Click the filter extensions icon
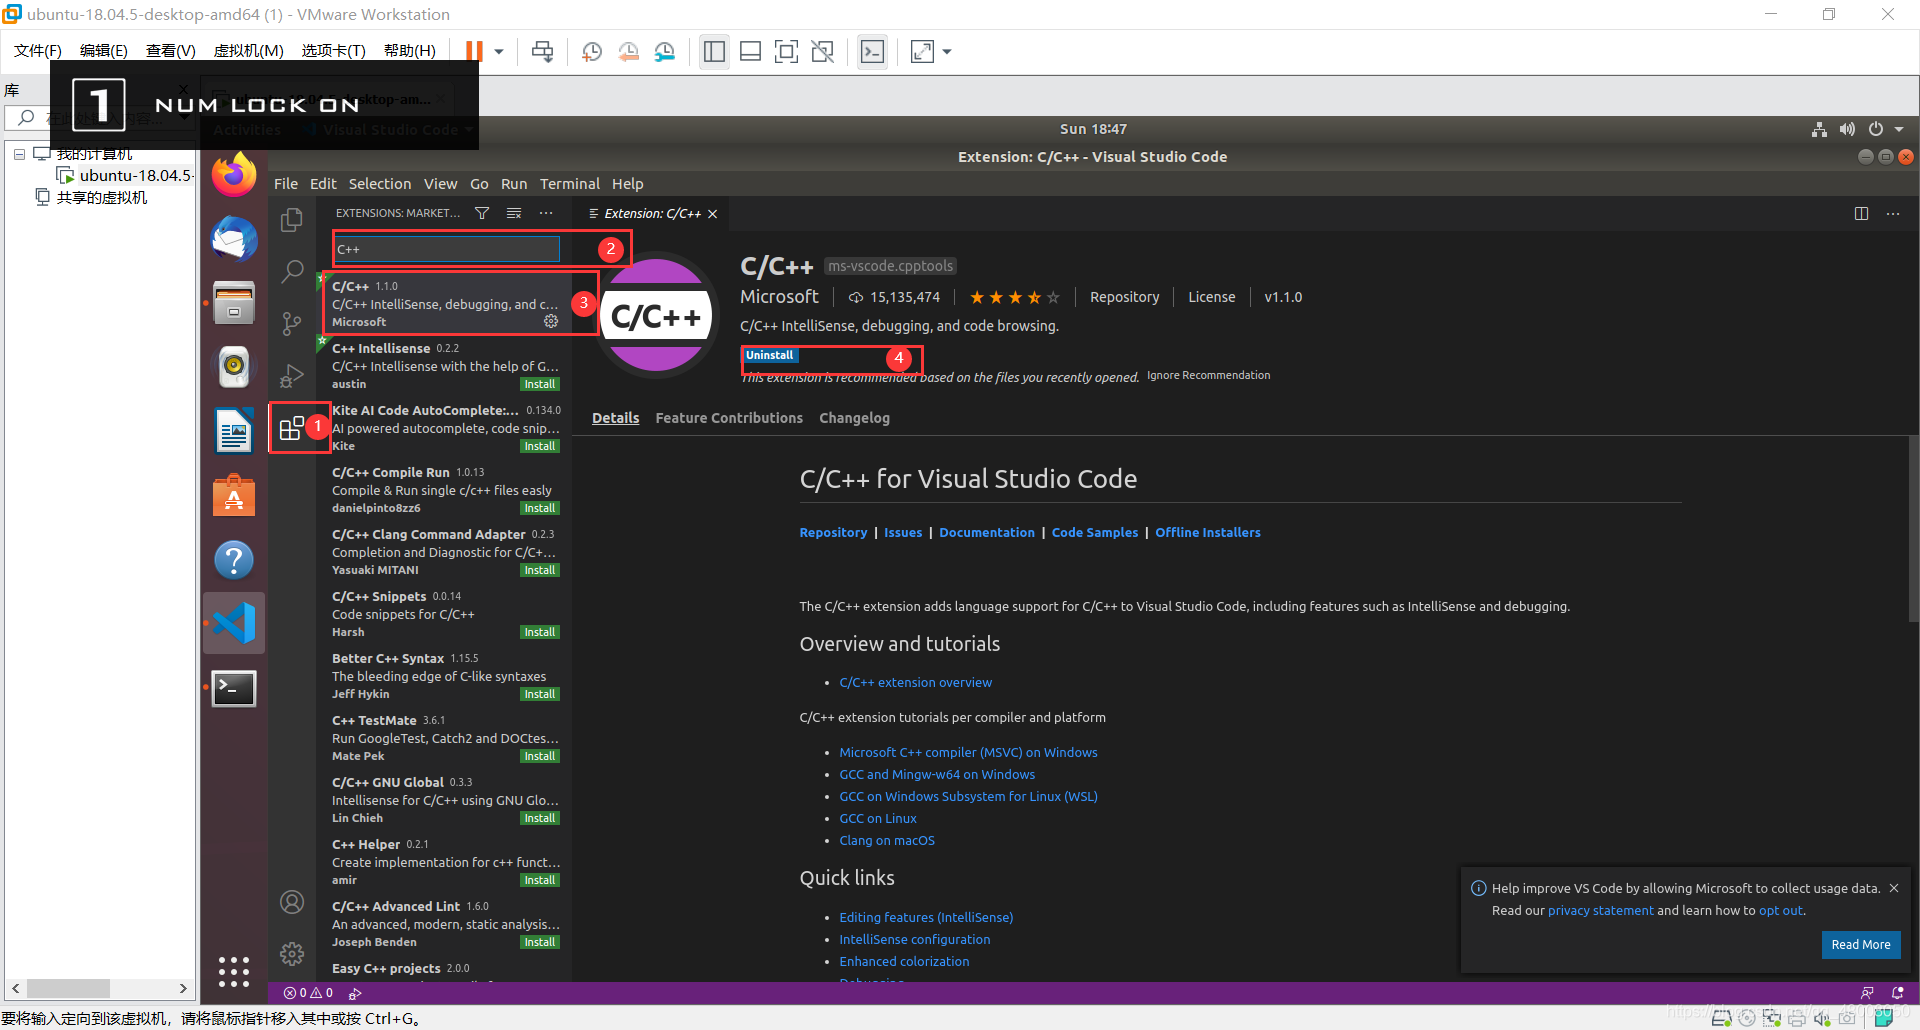The height and width of the screenshot is (1030, 1920). pyautogui.click(x=482, y=213)
